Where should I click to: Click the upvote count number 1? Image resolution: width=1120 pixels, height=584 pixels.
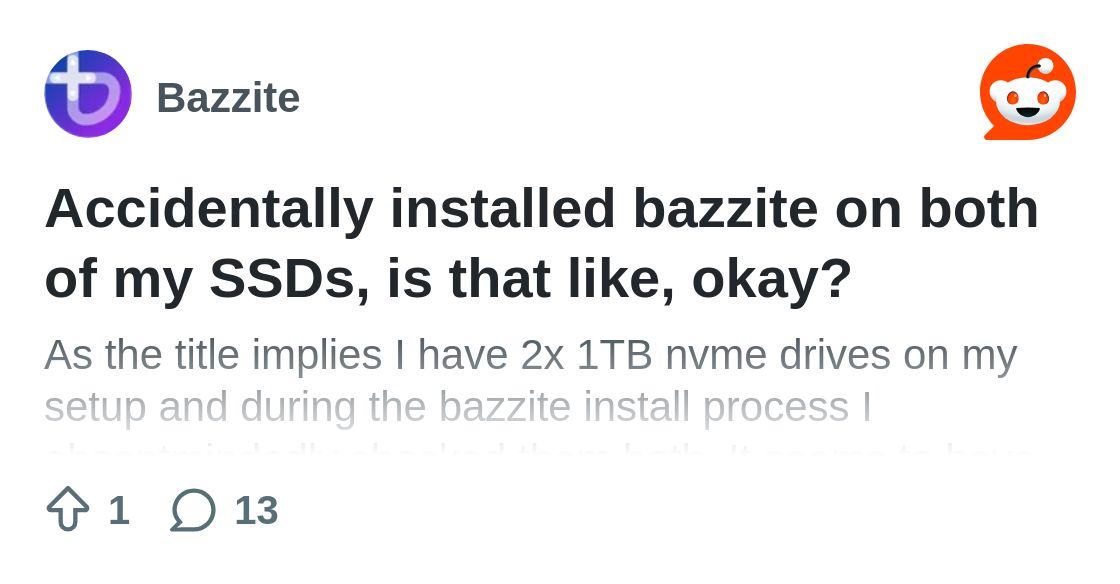point(119,510)
